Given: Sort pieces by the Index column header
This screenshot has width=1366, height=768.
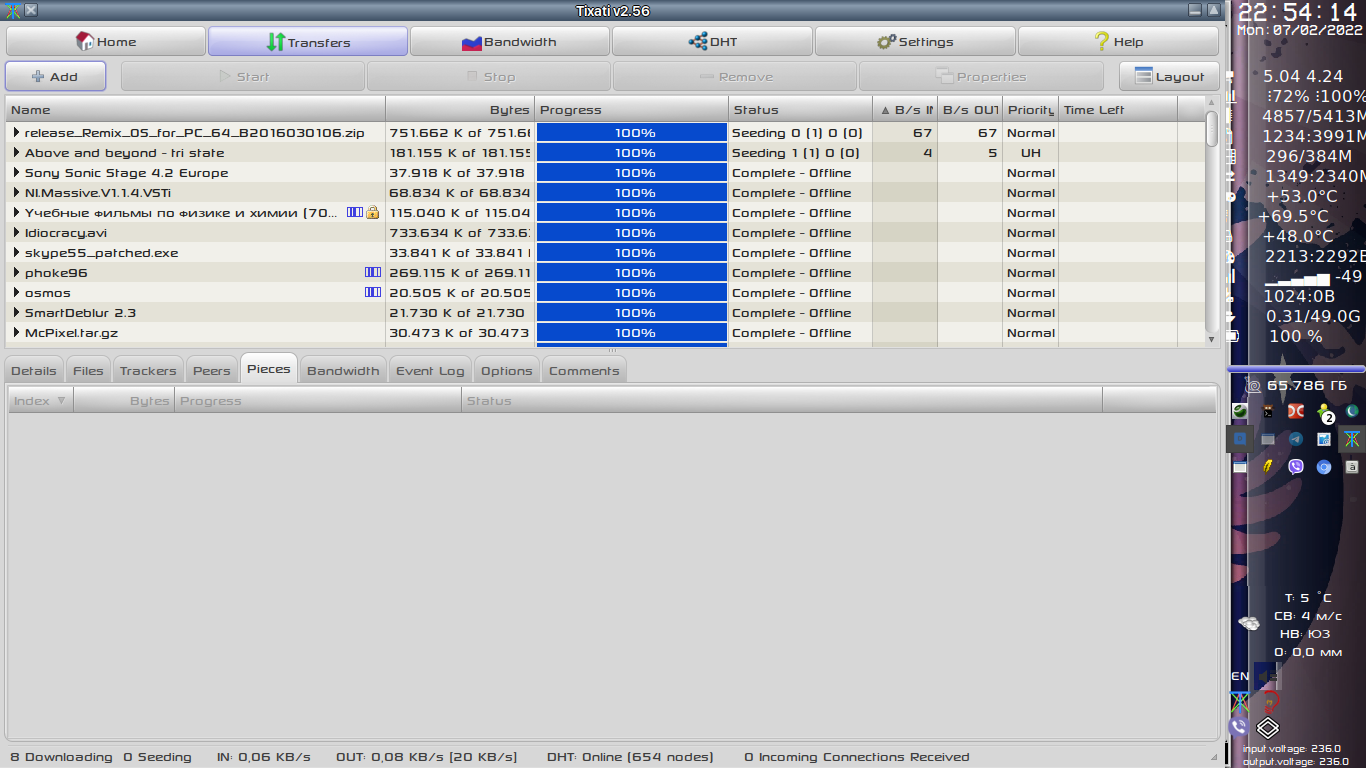Looking at the screenshot, I should pos(40,400).
